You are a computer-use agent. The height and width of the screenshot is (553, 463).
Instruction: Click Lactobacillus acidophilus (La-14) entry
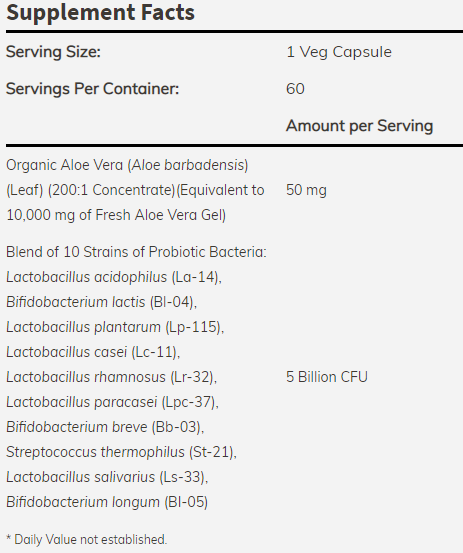(114, 277)
